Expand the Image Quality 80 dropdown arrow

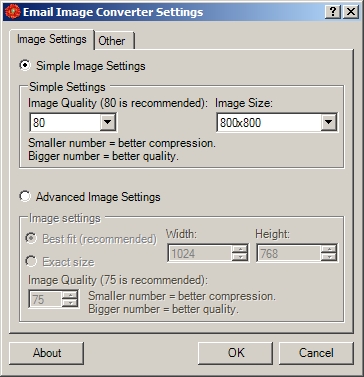pos(108,123)
